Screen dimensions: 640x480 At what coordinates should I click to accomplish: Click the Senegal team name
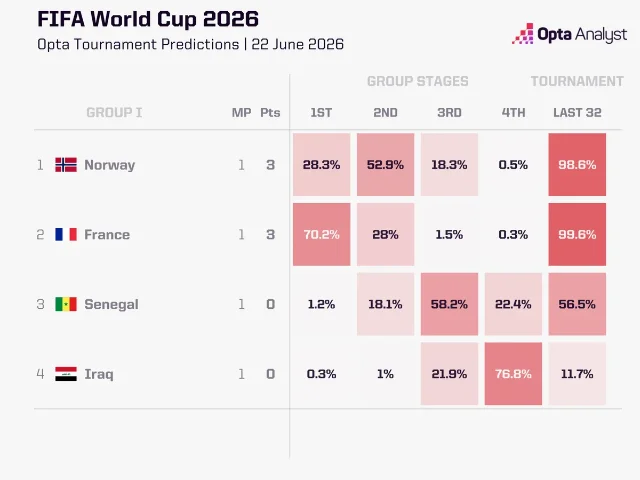[x=111, y=304]
